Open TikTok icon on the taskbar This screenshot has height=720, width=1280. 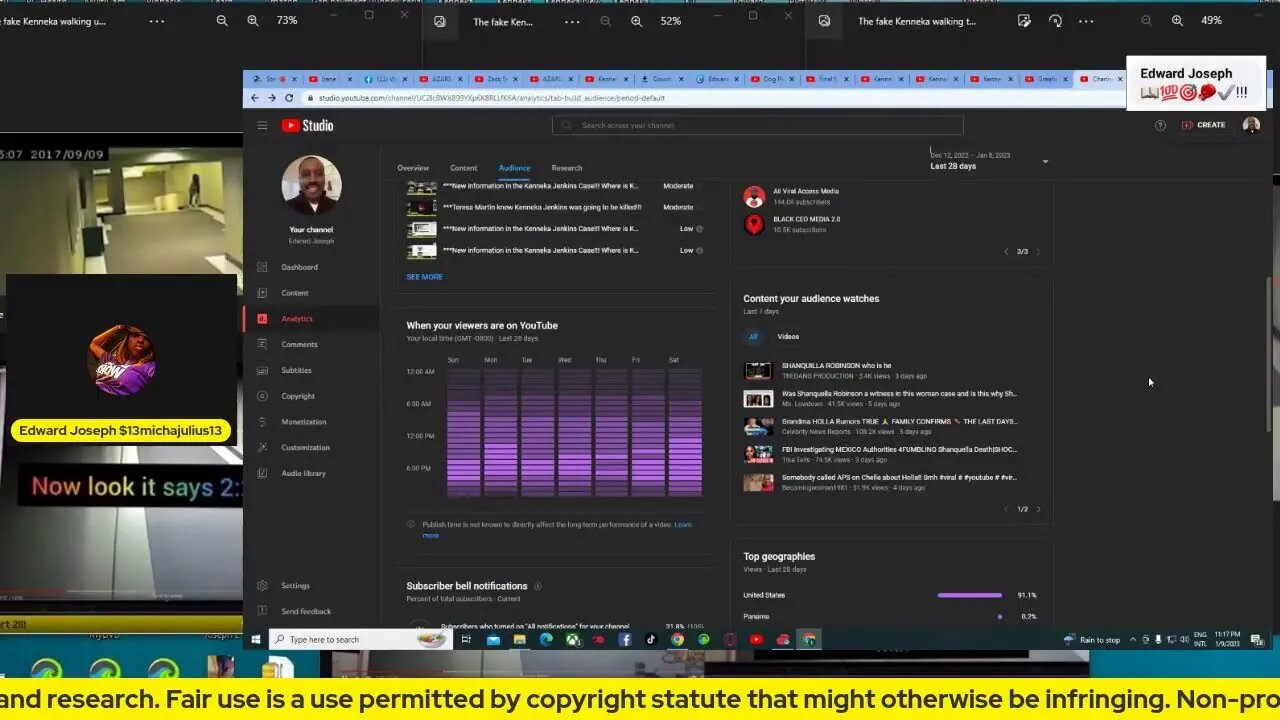click(651, 640)
